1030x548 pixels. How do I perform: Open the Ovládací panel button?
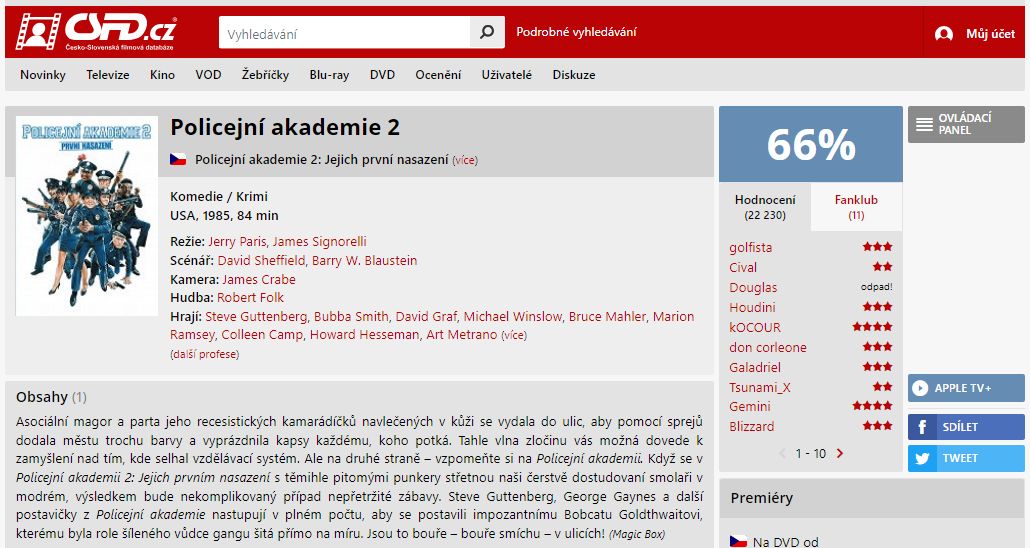pos(966,124)
